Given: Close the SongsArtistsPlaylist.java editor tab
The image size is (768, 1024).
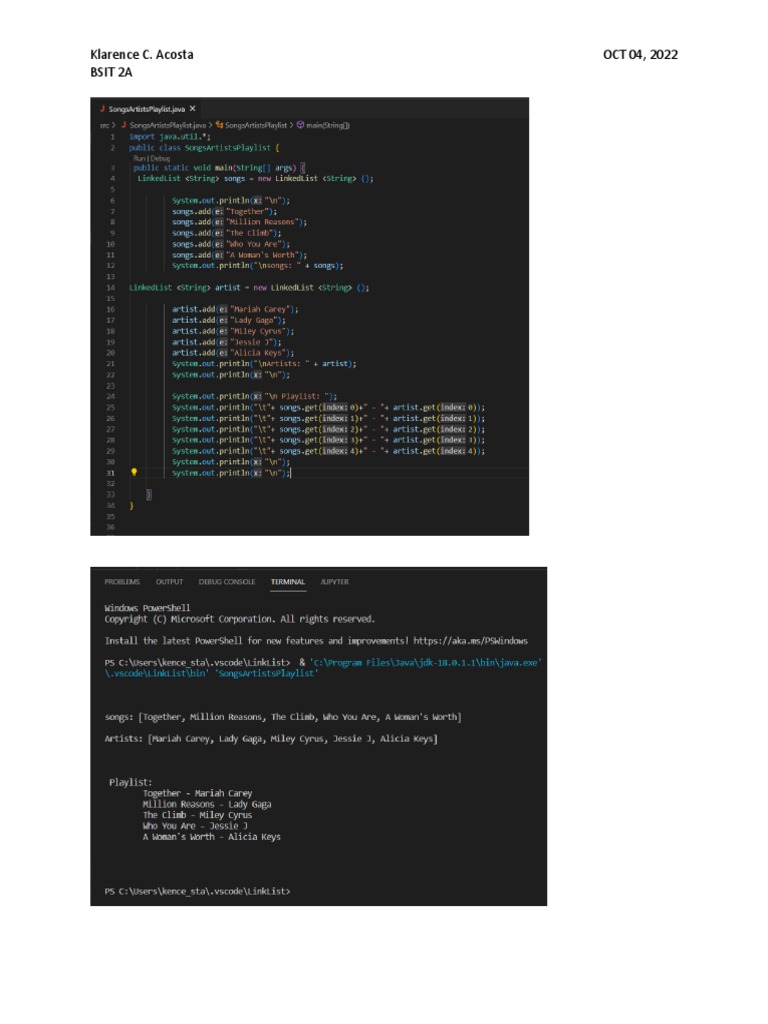Looking at the screenshot, I should [192, 109].
